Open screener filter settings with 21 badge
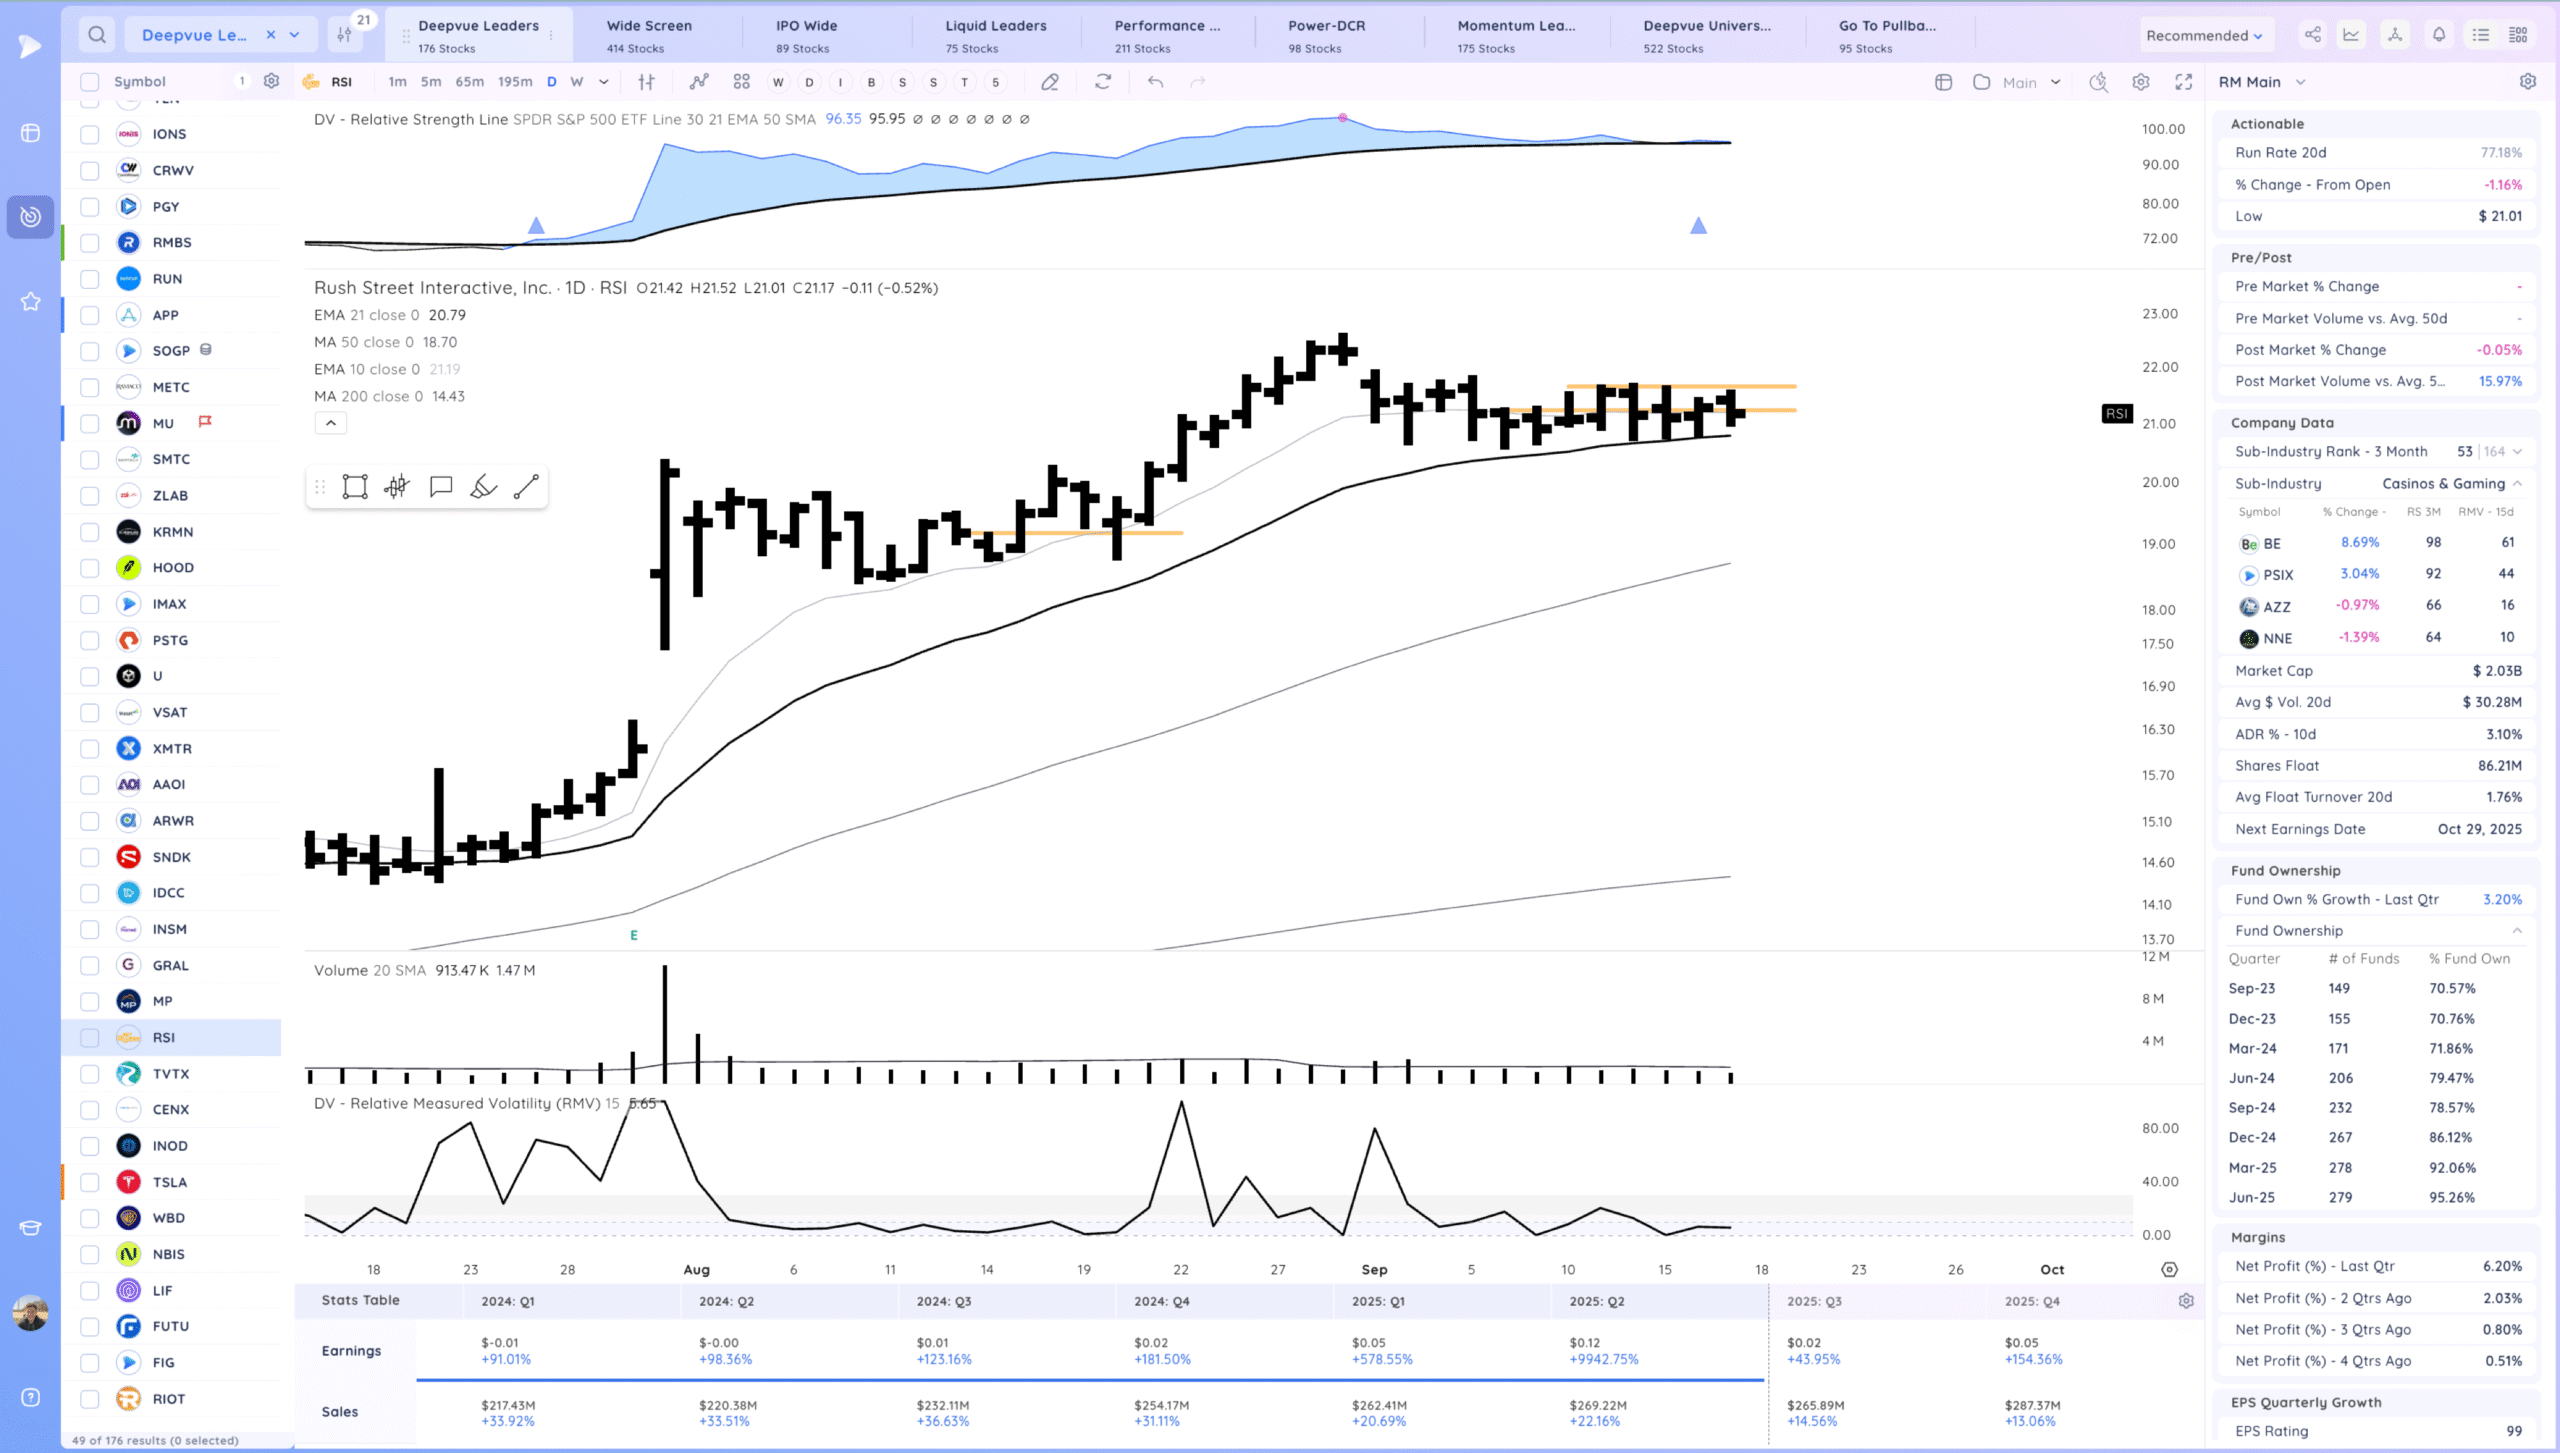The image size is (2560, 1453). tap(345, 35)
